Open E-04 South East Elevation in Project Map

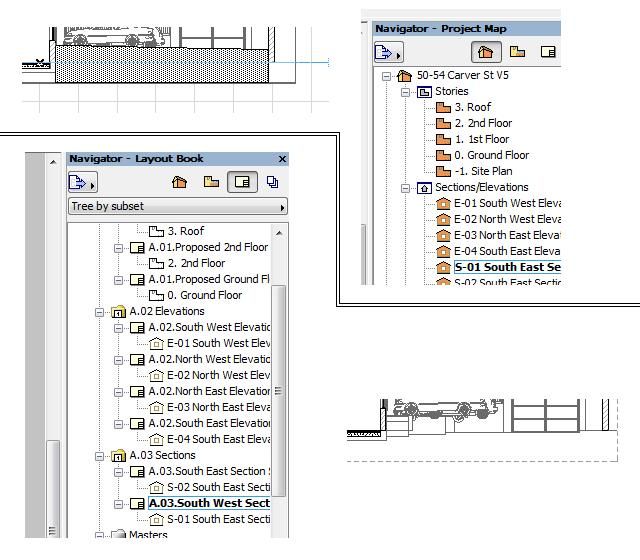(507, 251)
